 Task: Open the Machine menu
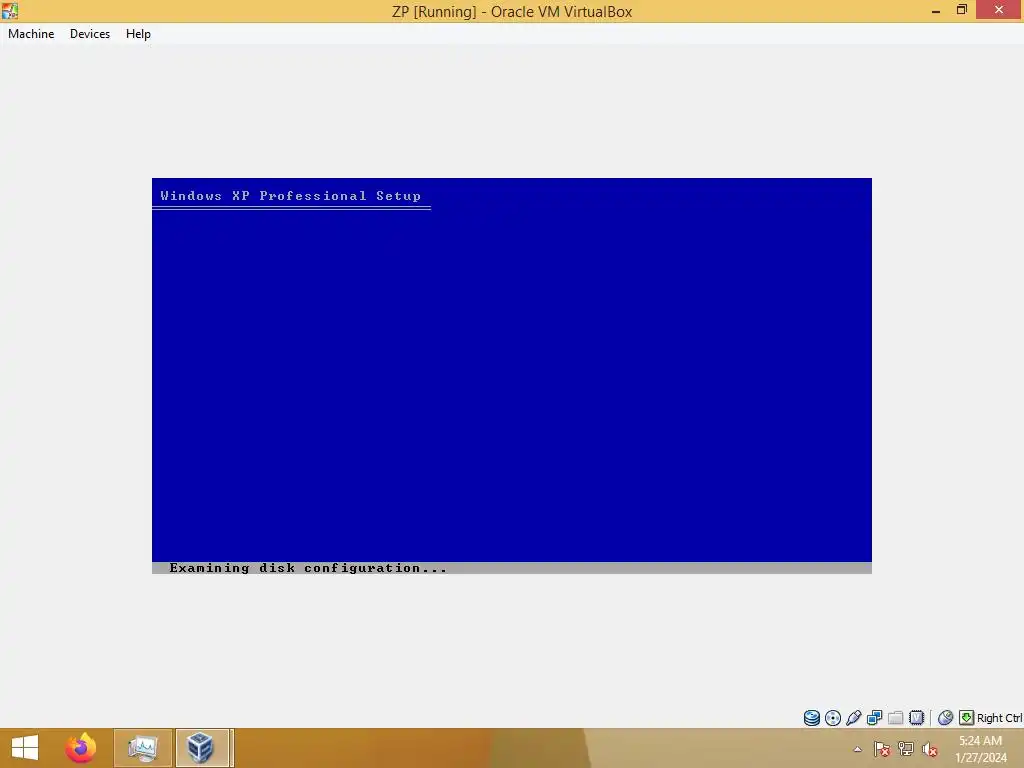point(31,34)
